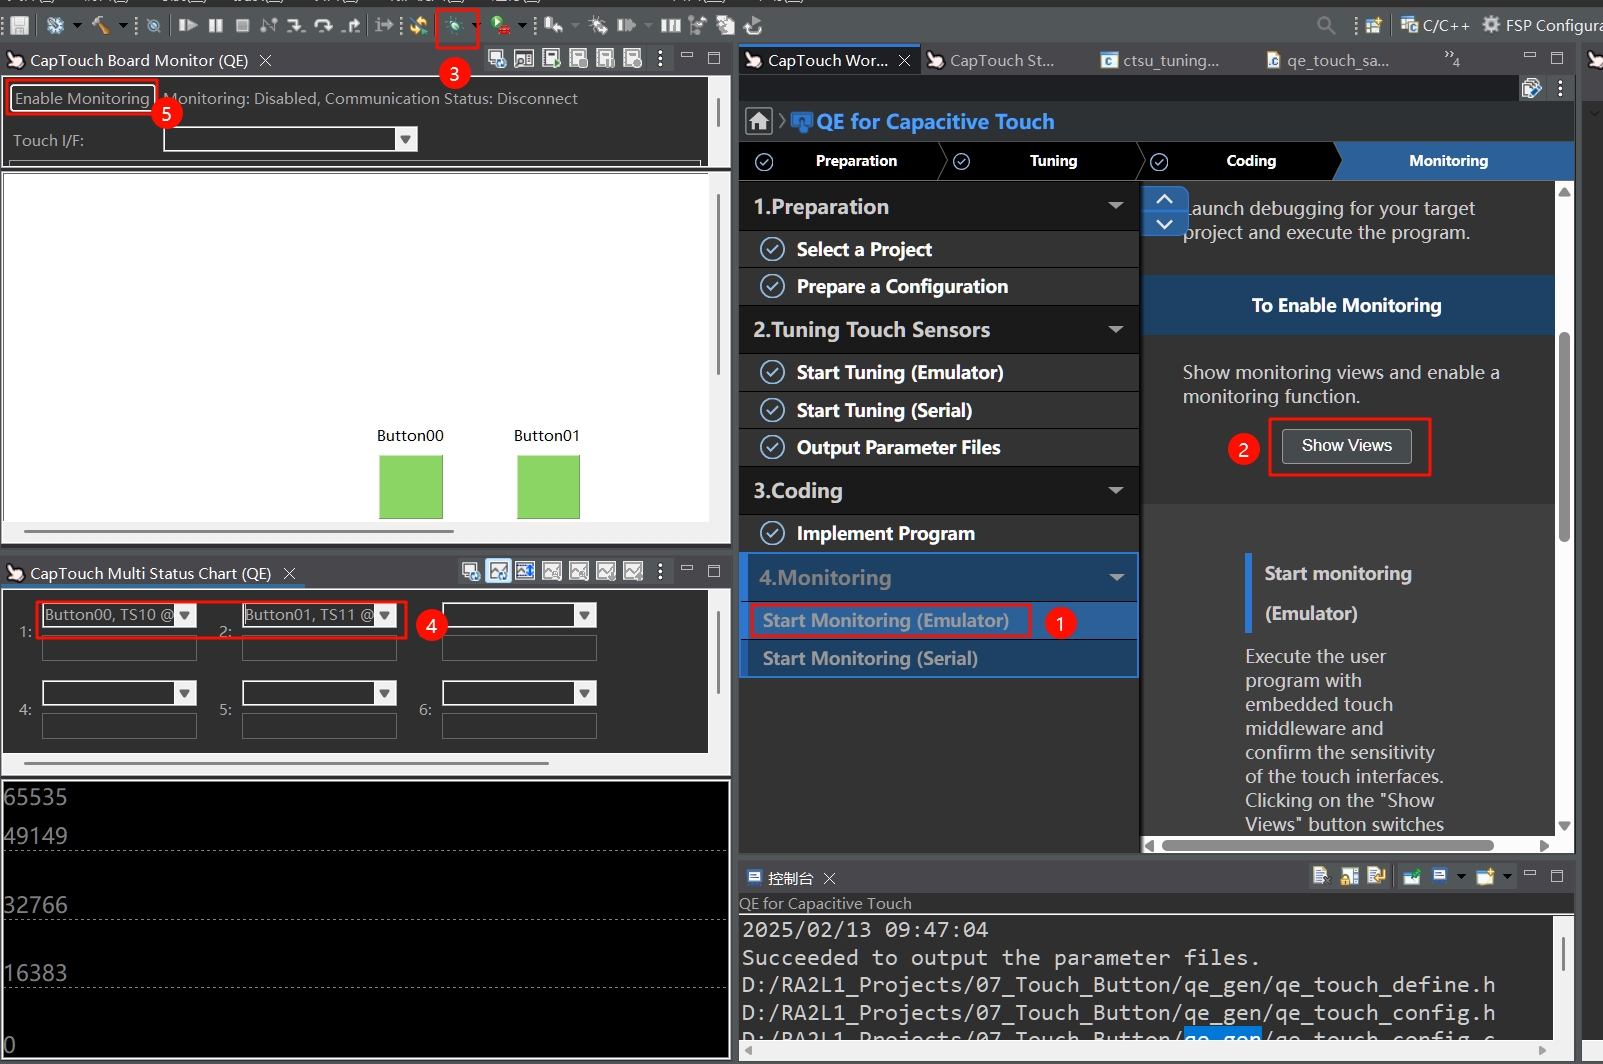
Task: Open the debug launch dropdown arrow
Action: point(475,26)
